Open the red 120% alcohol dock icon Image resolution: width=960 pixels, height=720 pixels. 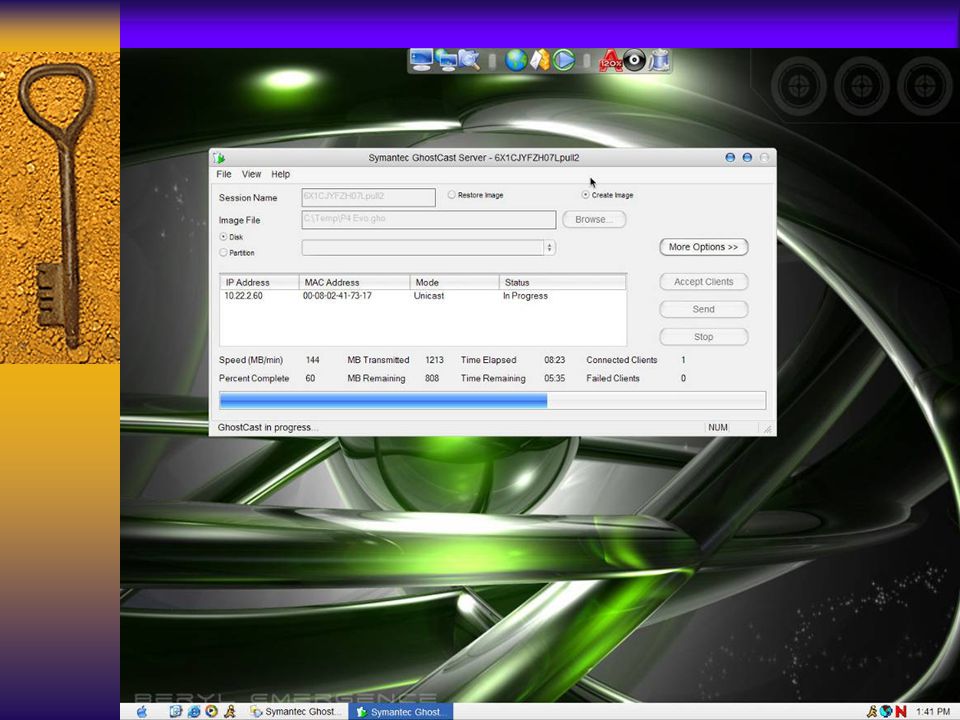[x=610, y=61]
